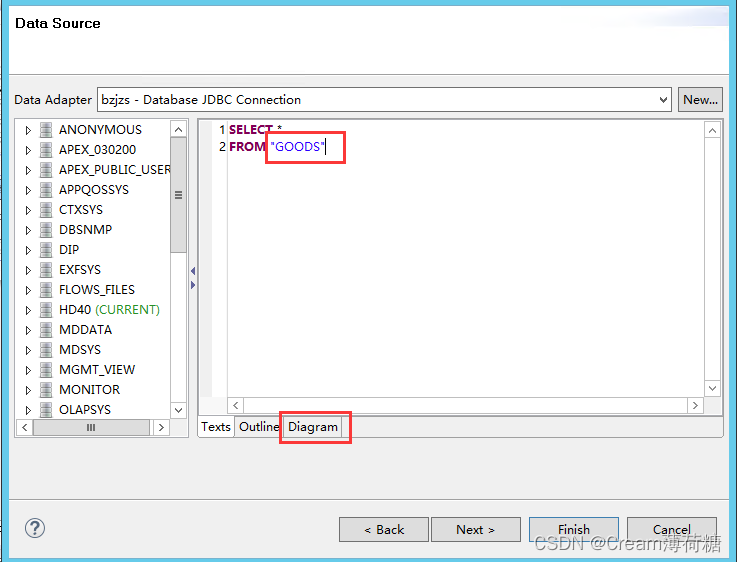Collapse the schema panel with left sash arrow
The image size is (737, 562).
click(x=193, y=271)
